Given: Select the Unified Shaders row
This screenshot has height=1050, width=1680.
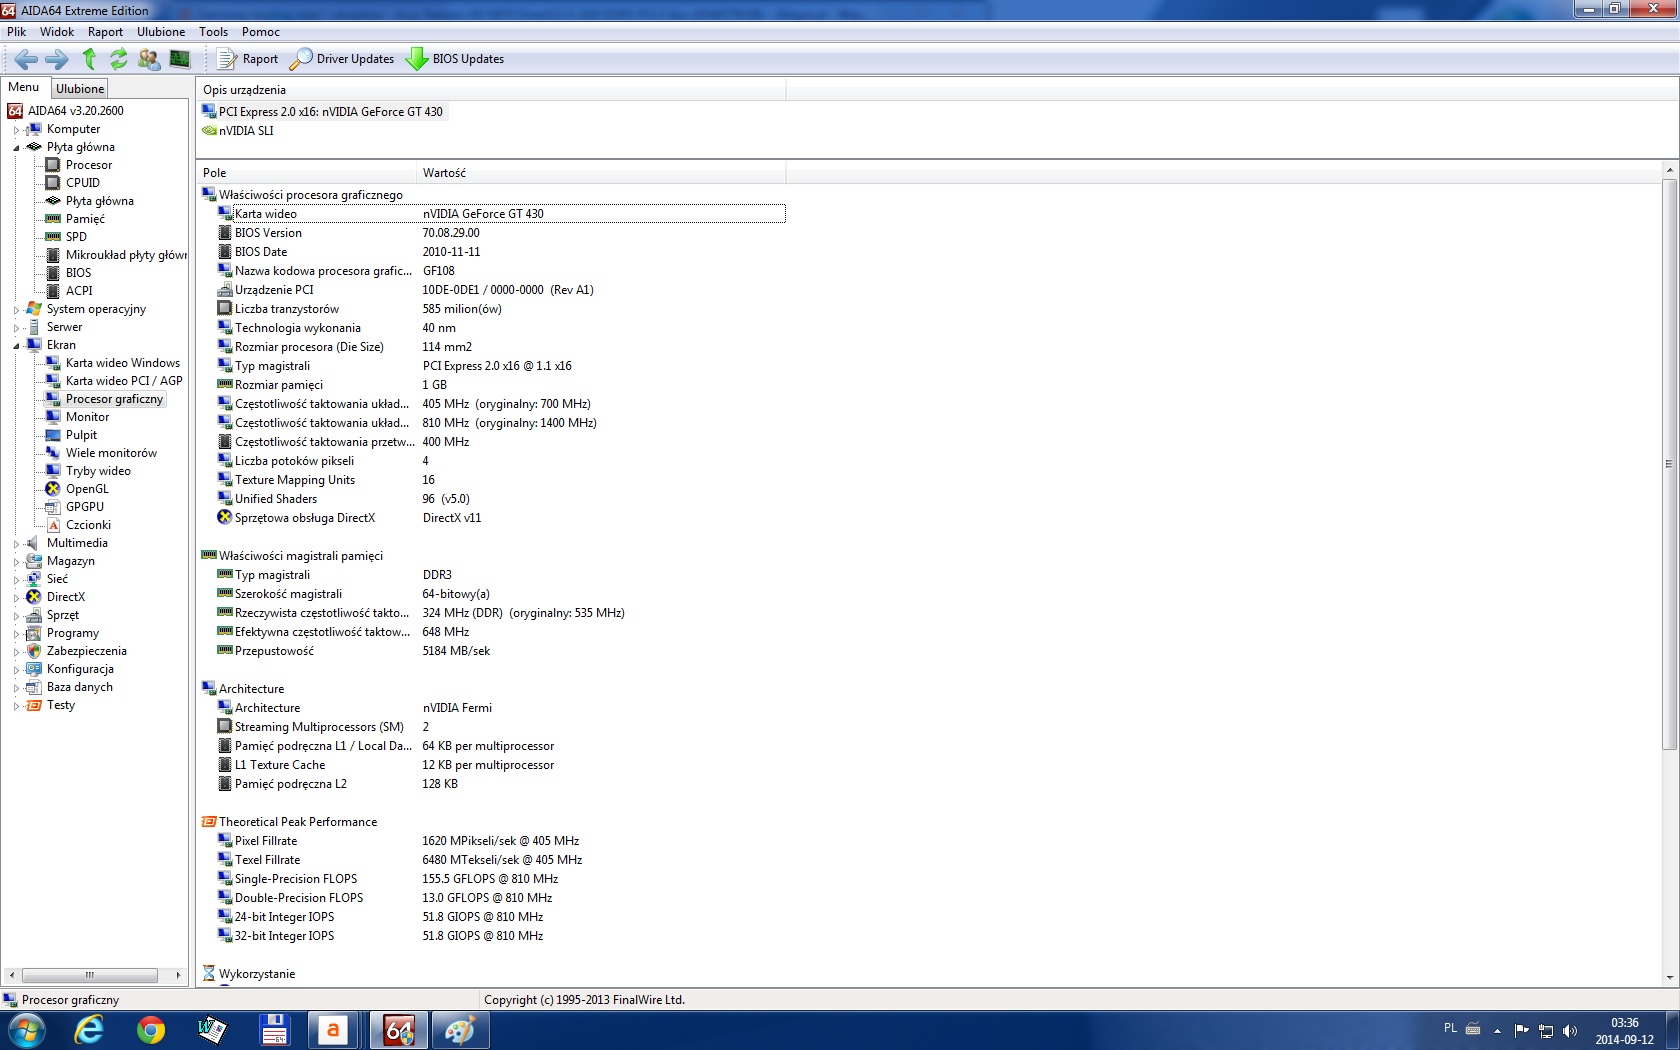Looking at the screenshot, I should [501, 499].
